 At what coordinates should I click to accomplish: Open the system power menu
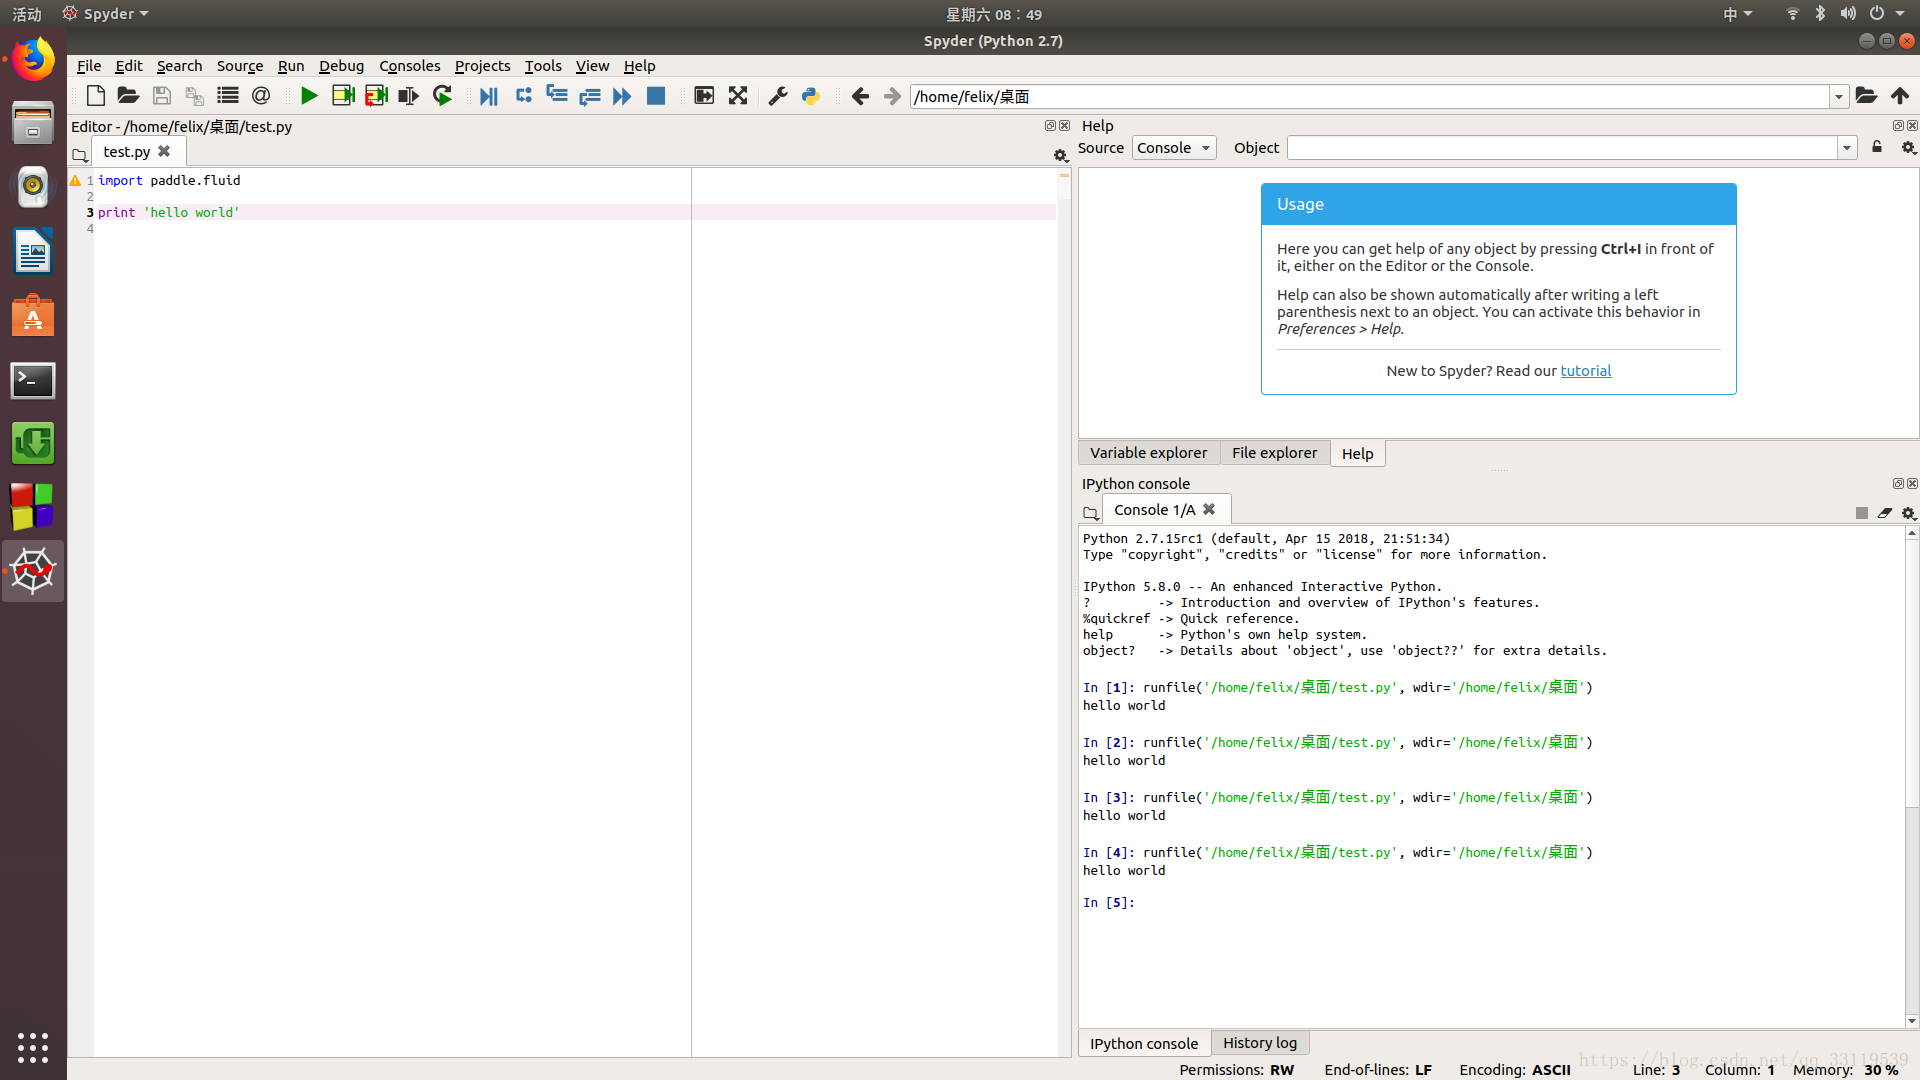tap(1886, 14)
